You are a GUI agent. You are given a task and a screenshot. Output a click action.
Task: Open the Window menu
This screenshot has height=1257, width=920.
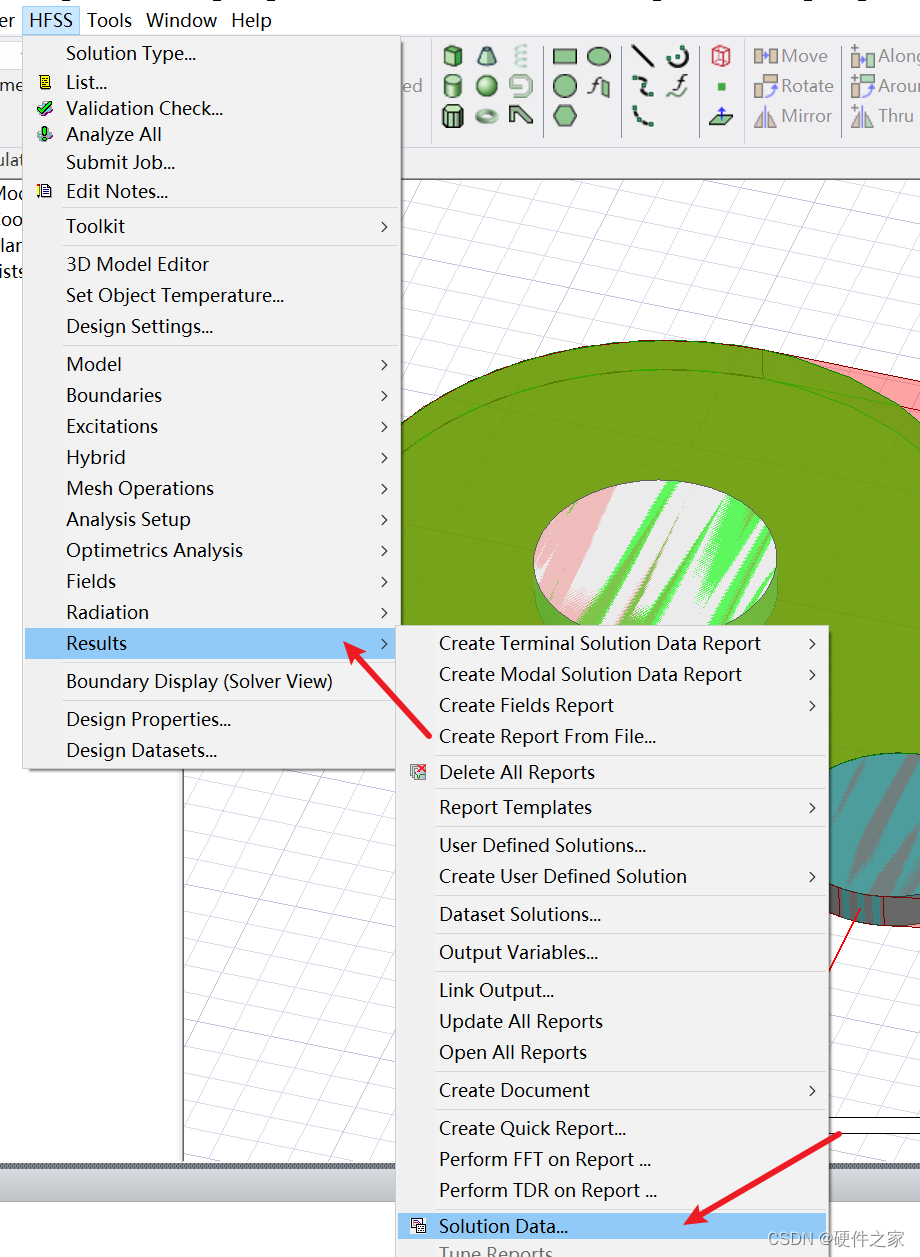pos(181,20)
